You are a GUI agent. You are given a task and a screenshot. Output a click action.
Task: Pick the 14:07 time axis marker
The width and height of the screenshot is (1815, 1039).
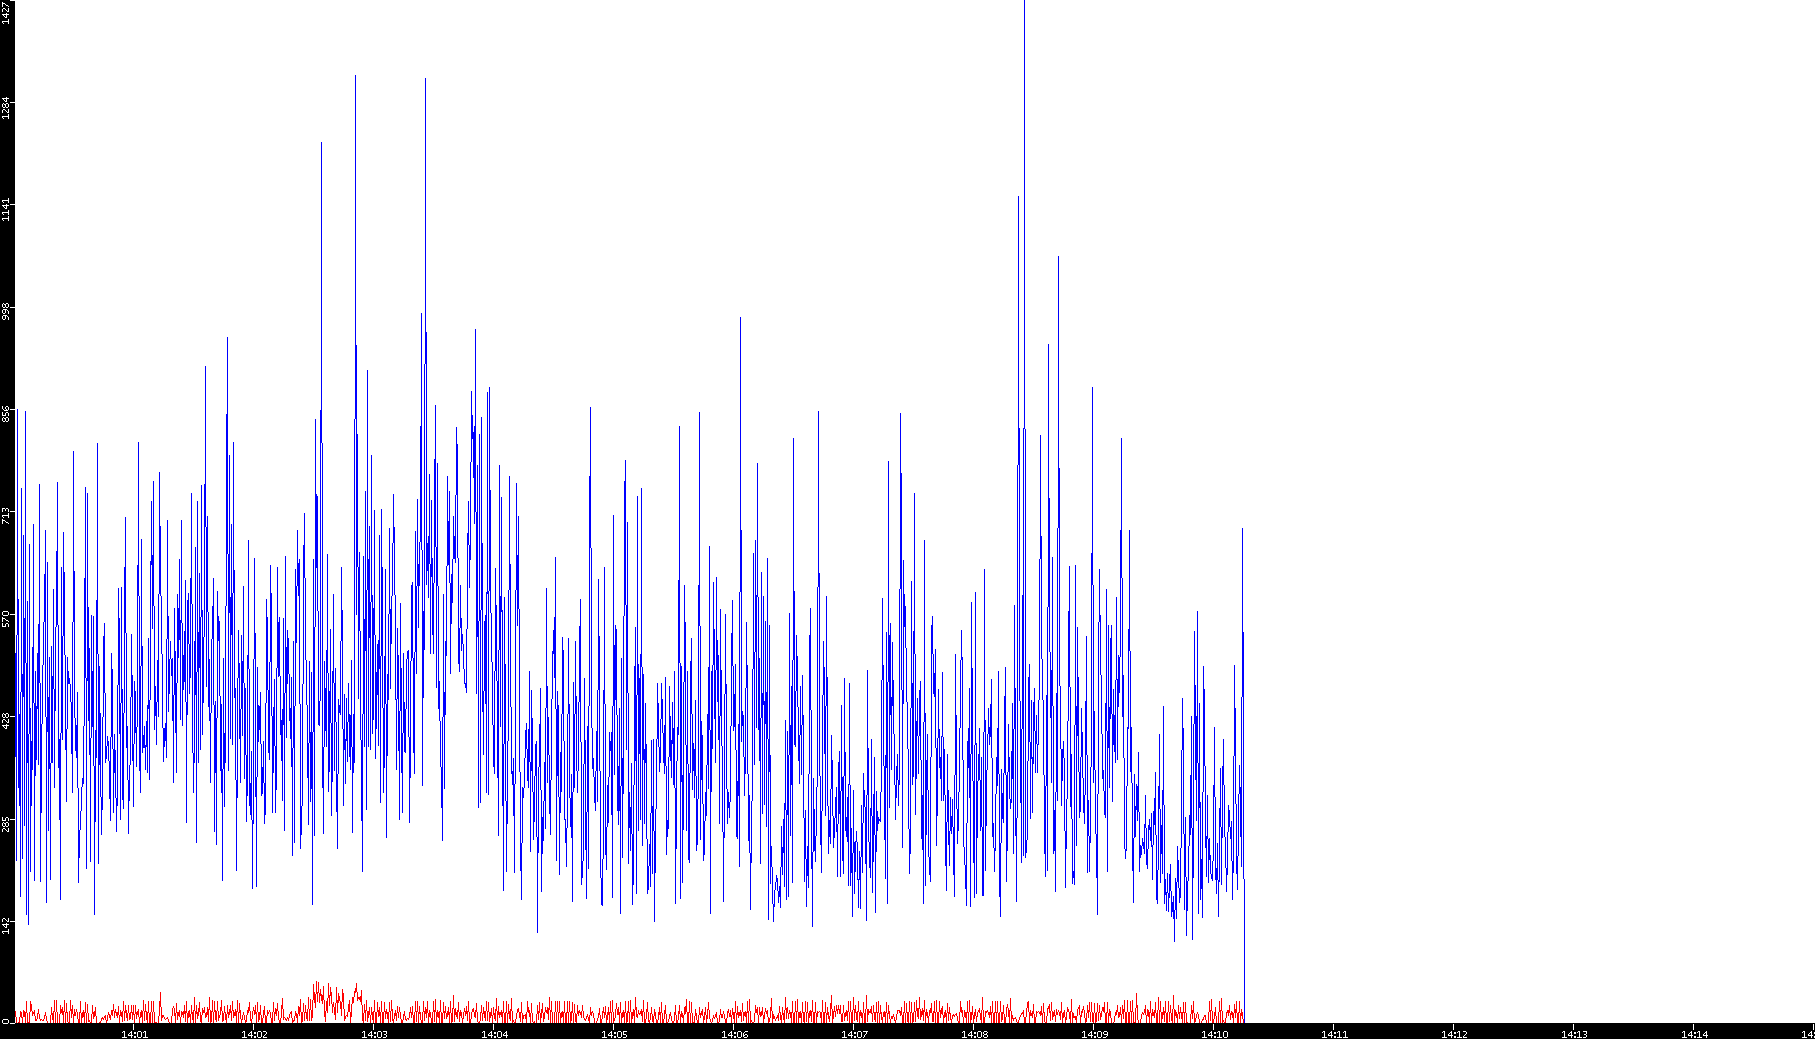click(x=854, y=1034)
